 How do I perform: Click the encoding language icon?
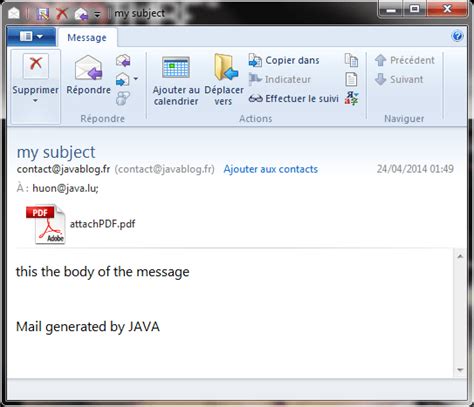pyautogui.click(x=351, y=98)
